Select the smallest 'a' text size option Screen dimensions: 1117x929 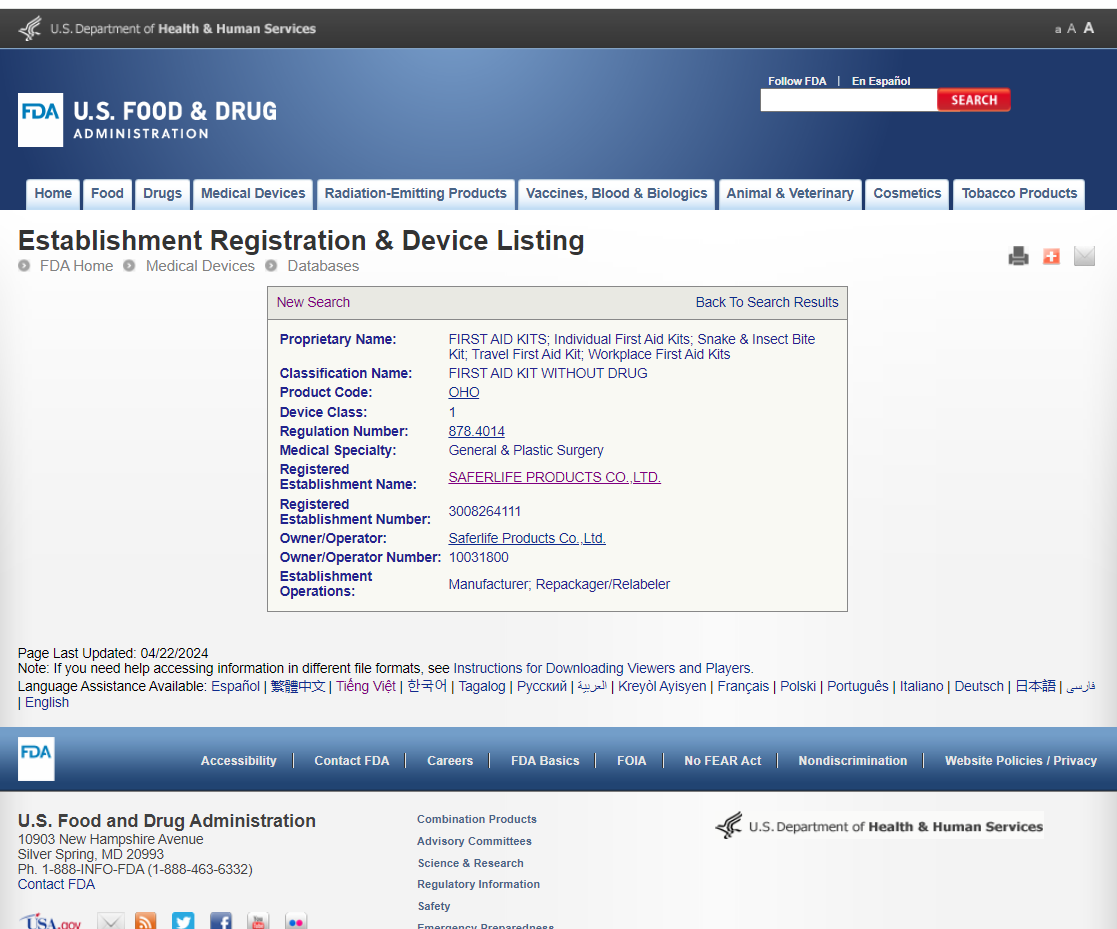(1058, 30)
